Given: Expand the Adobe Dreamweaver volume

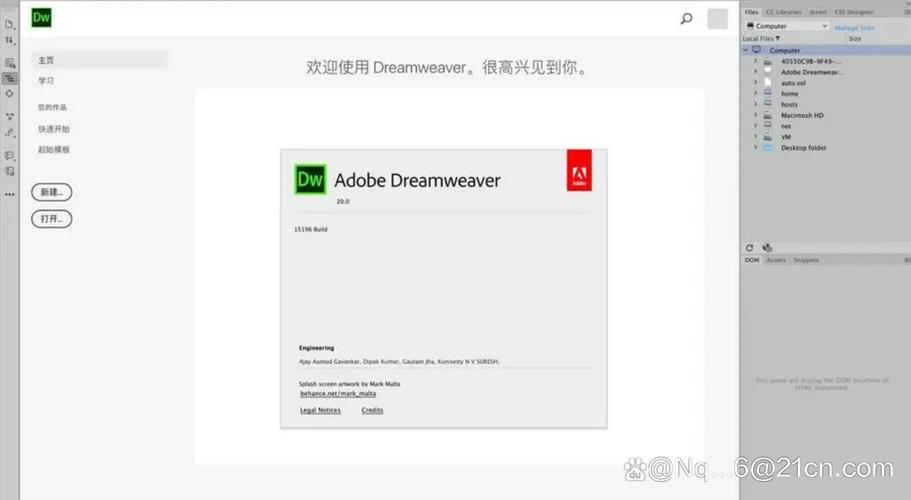Looking at the screenshot, I should point(755,72).
